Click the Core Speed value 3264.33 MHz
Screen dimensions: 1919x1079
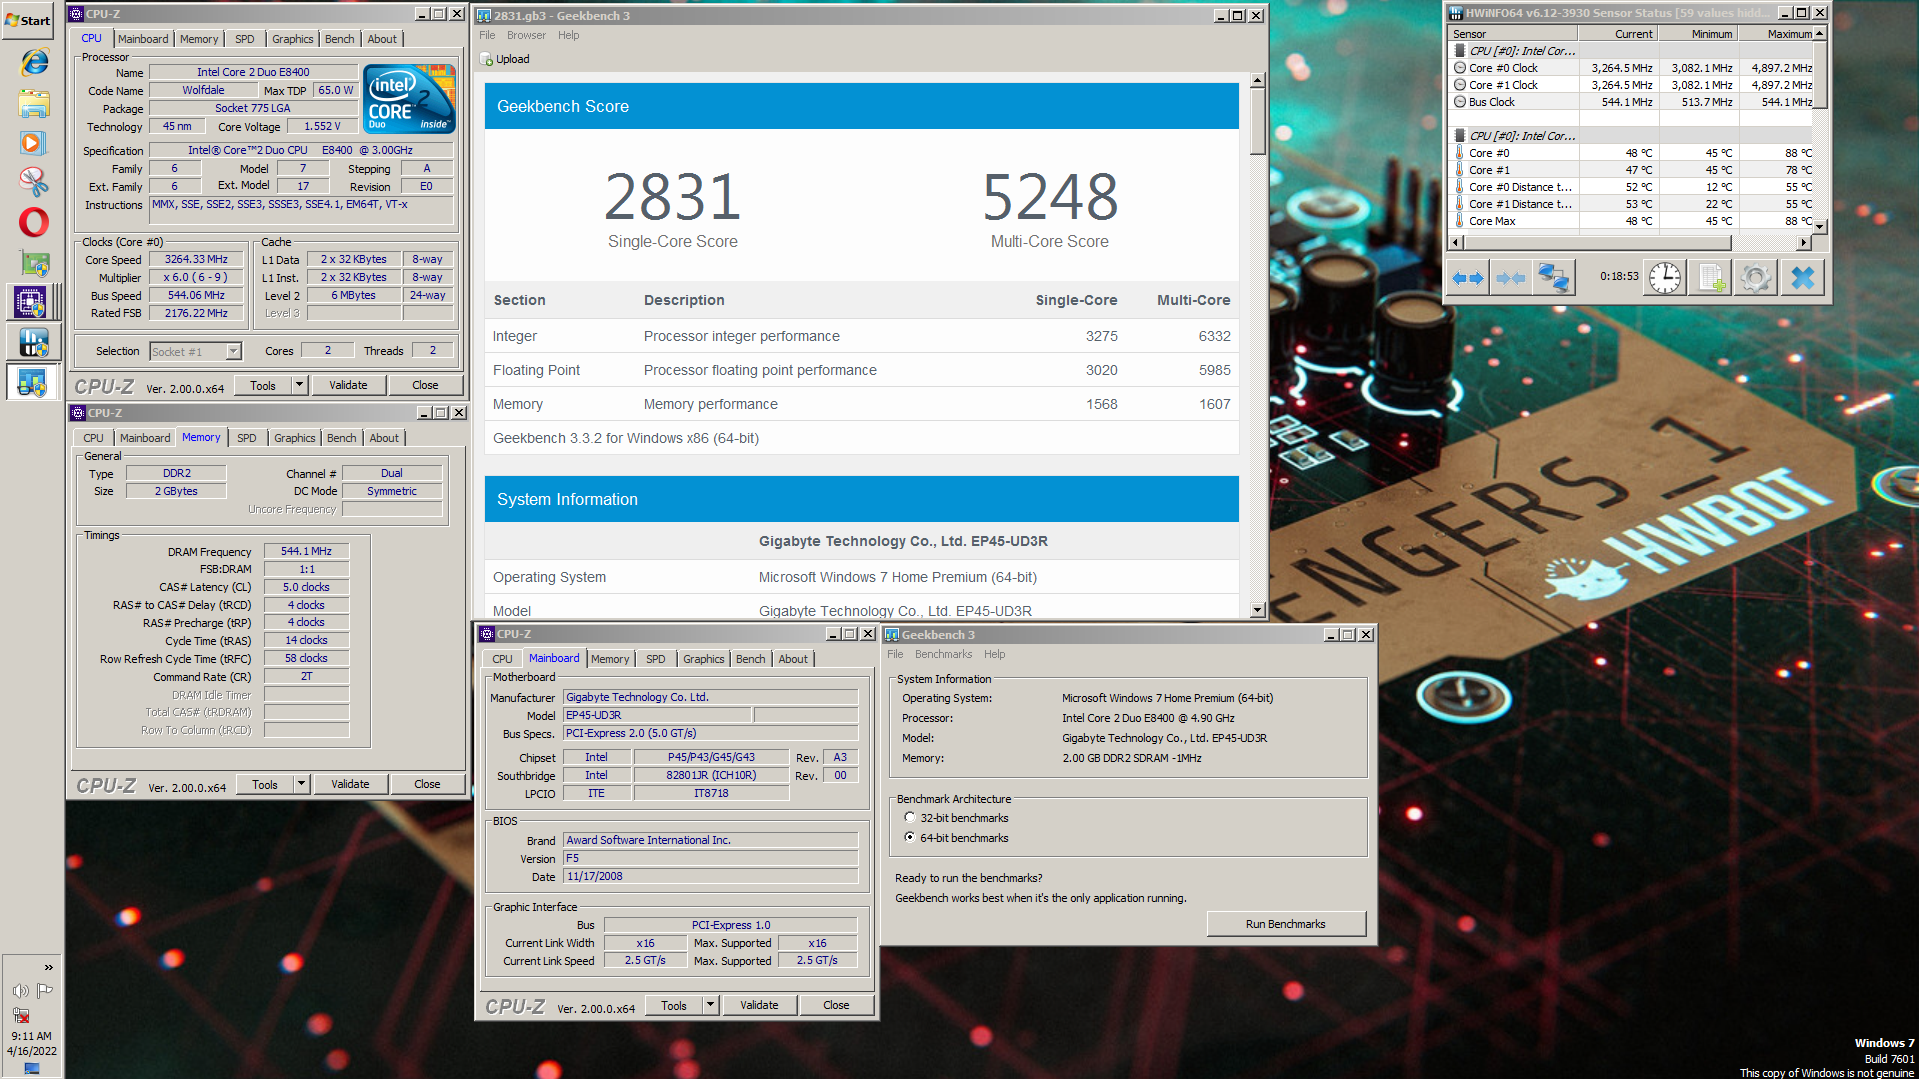[196, 259]
